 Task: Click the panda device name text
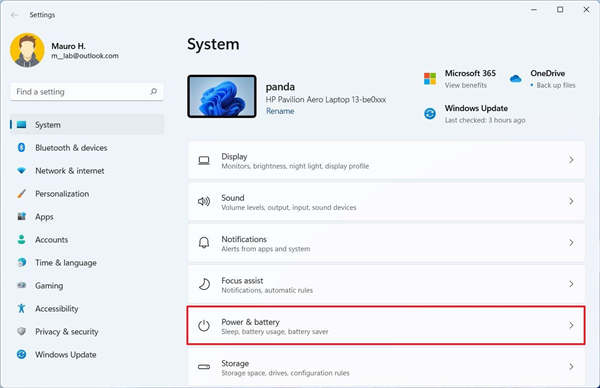[280, 87]
